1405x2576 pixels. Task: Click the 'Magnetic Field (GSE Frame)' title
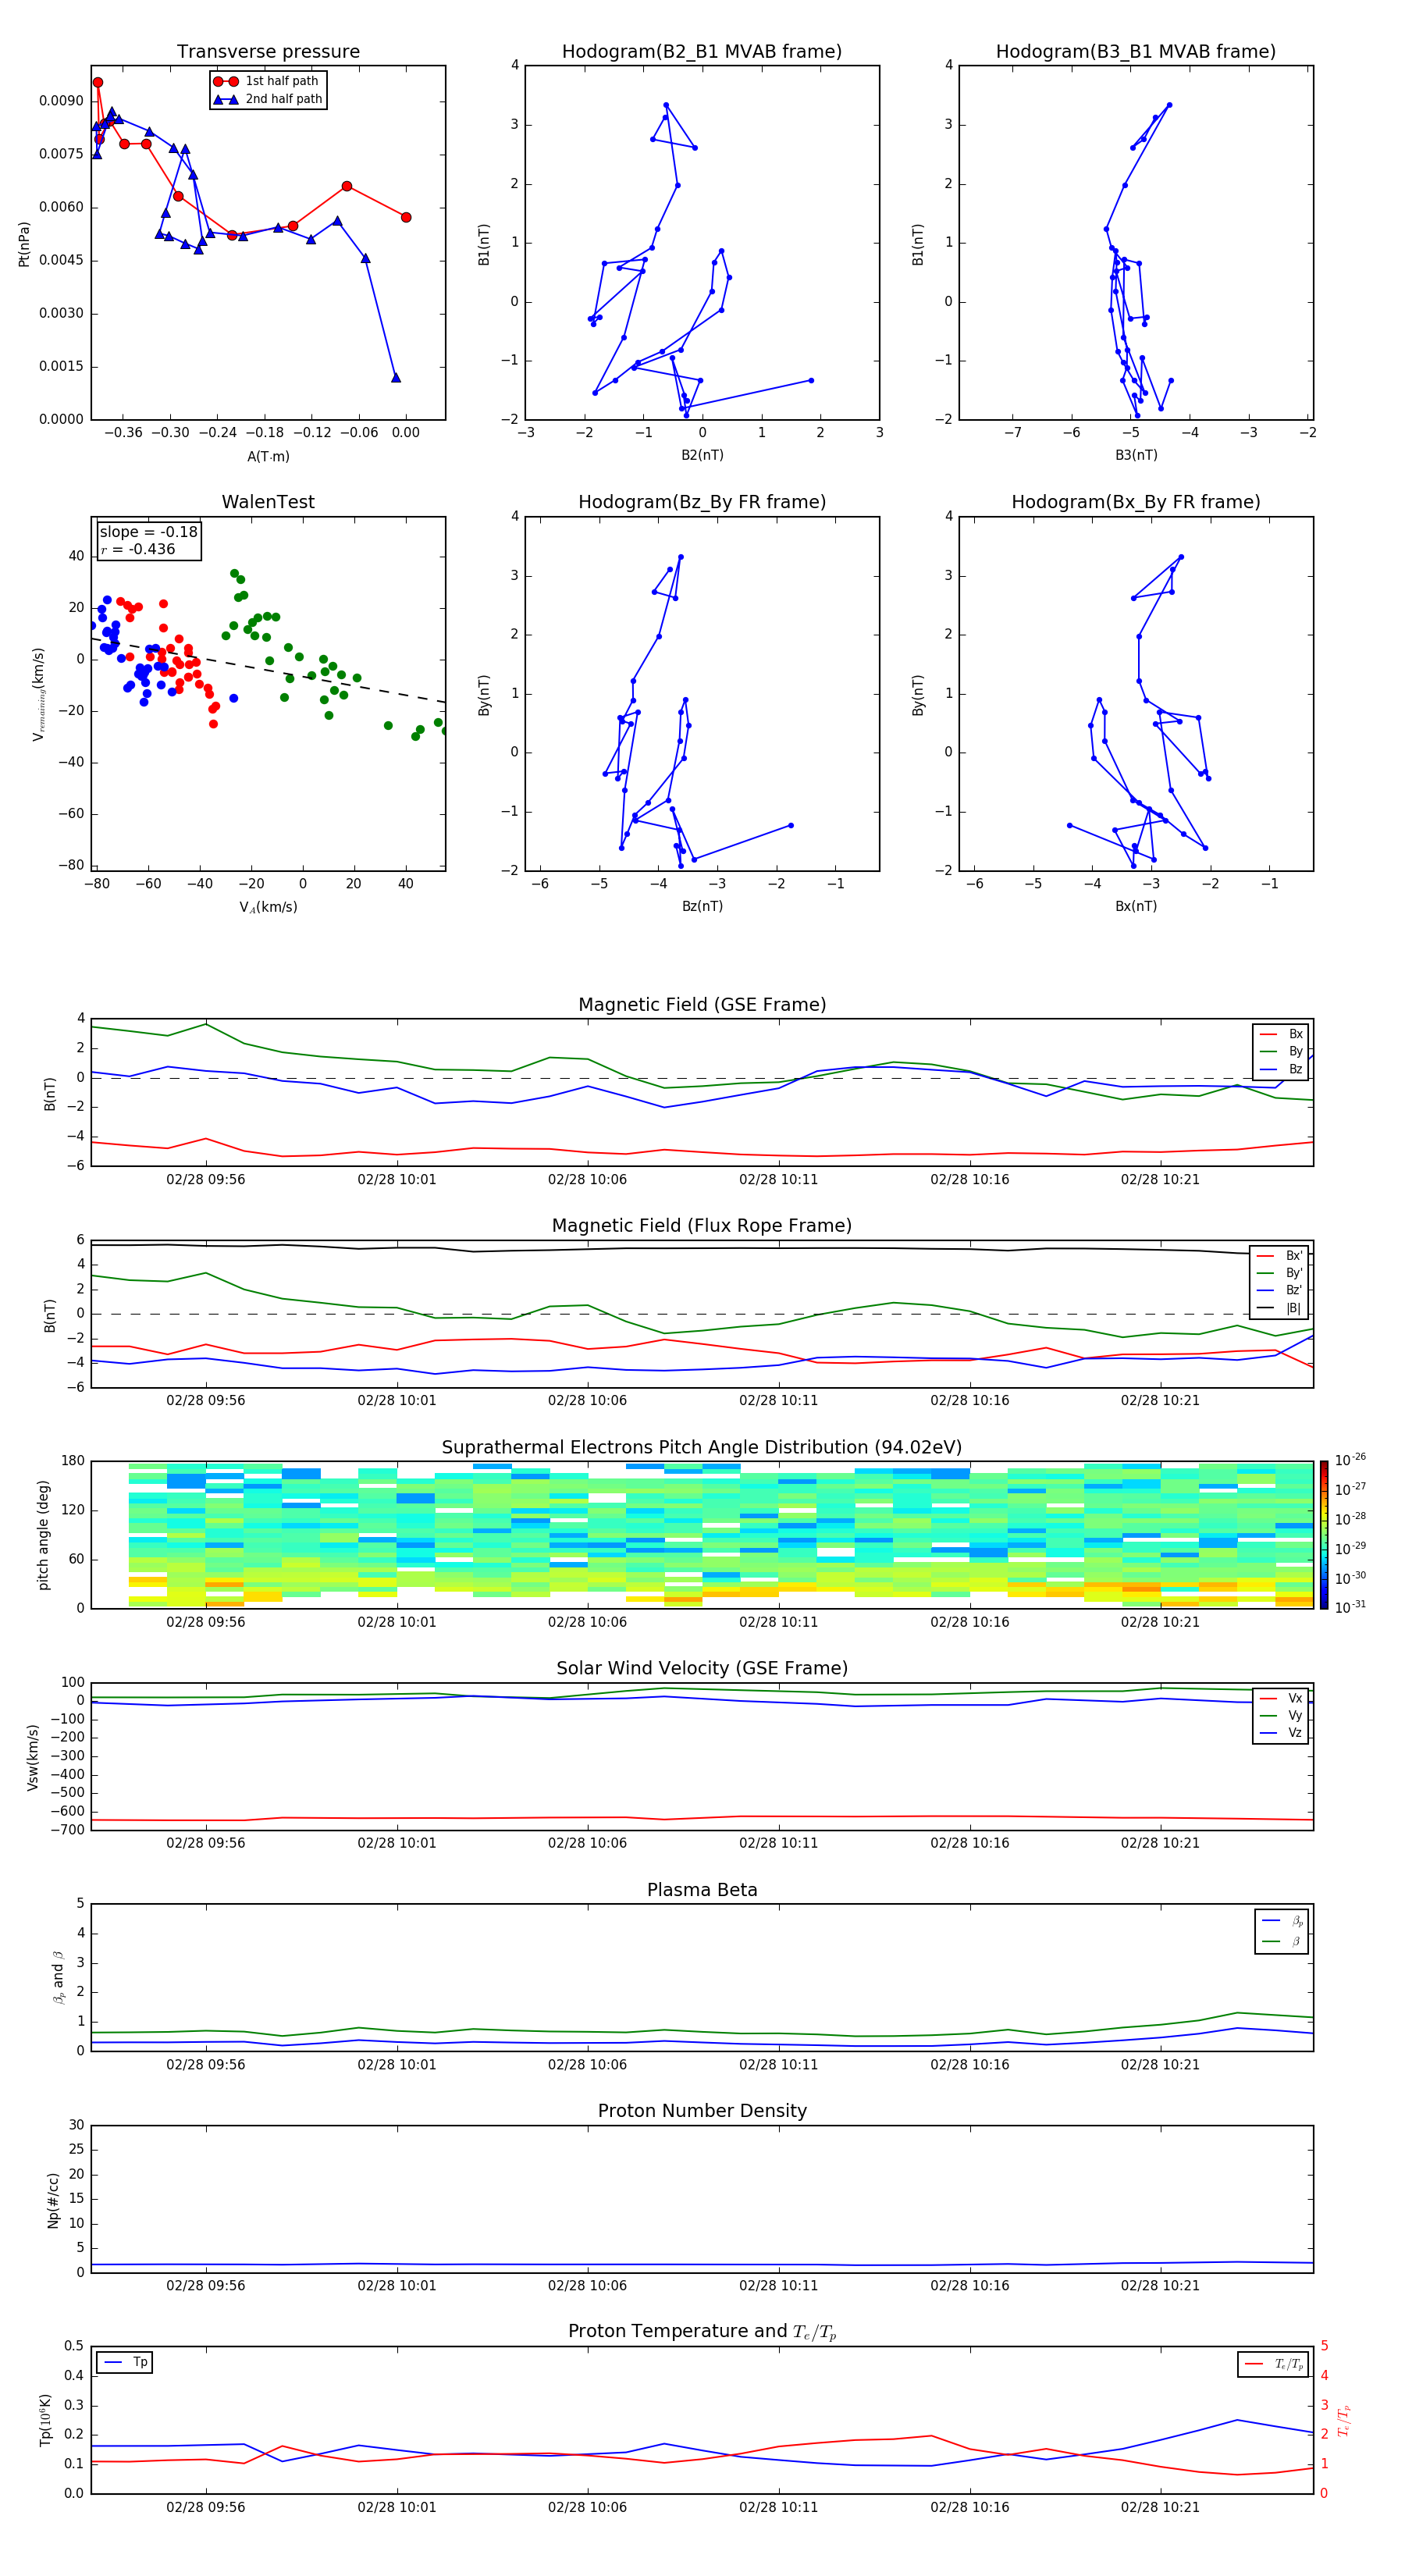pos(702,1005)
